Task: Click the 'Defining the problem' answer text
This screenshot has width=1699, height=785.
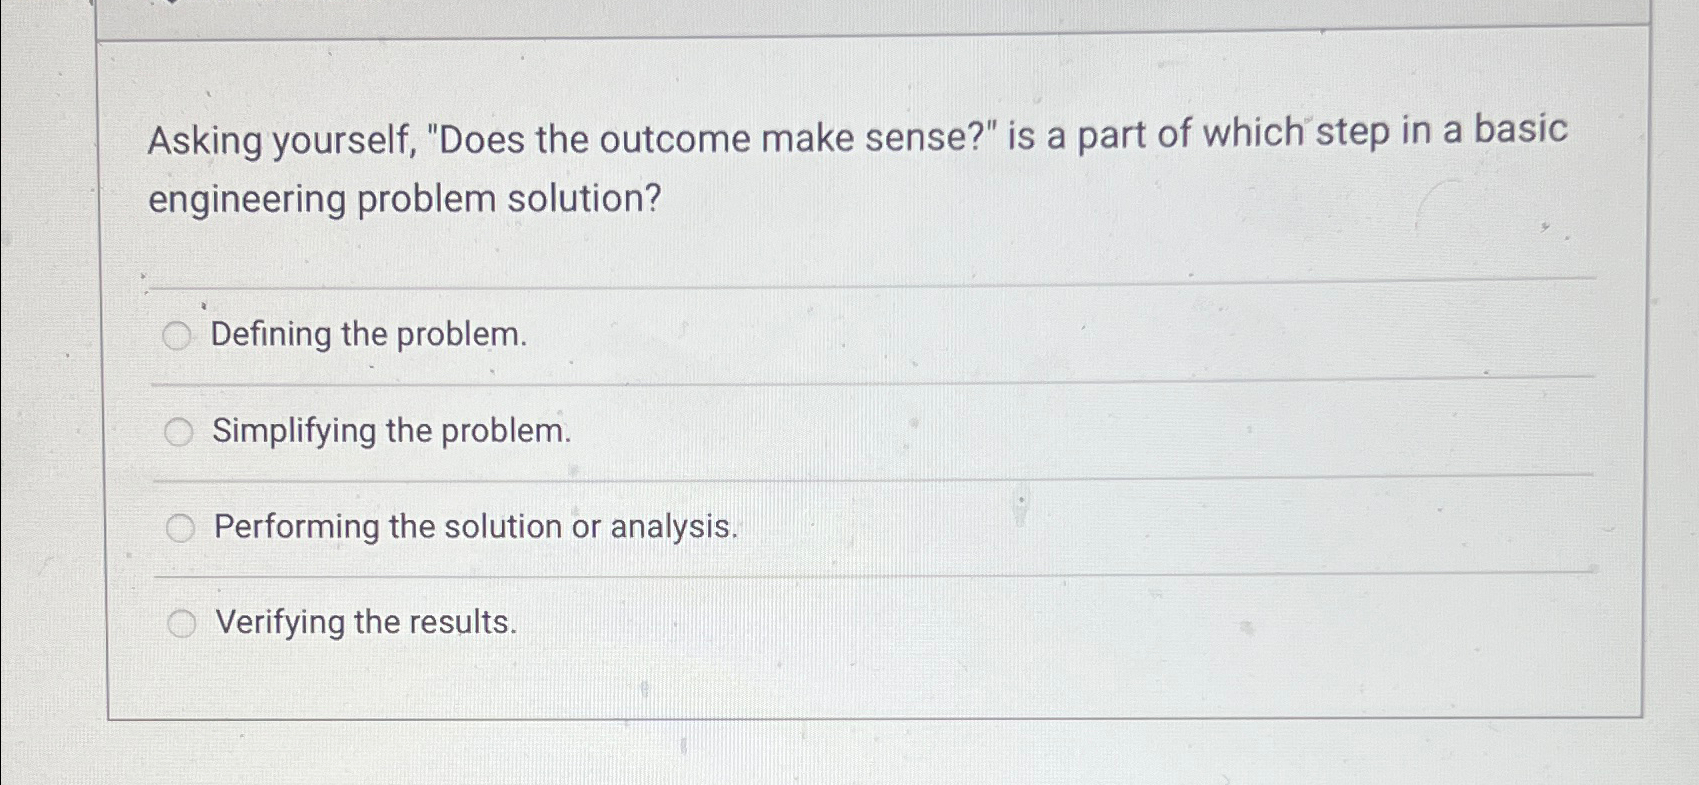Action: click(x=369, y=335)
